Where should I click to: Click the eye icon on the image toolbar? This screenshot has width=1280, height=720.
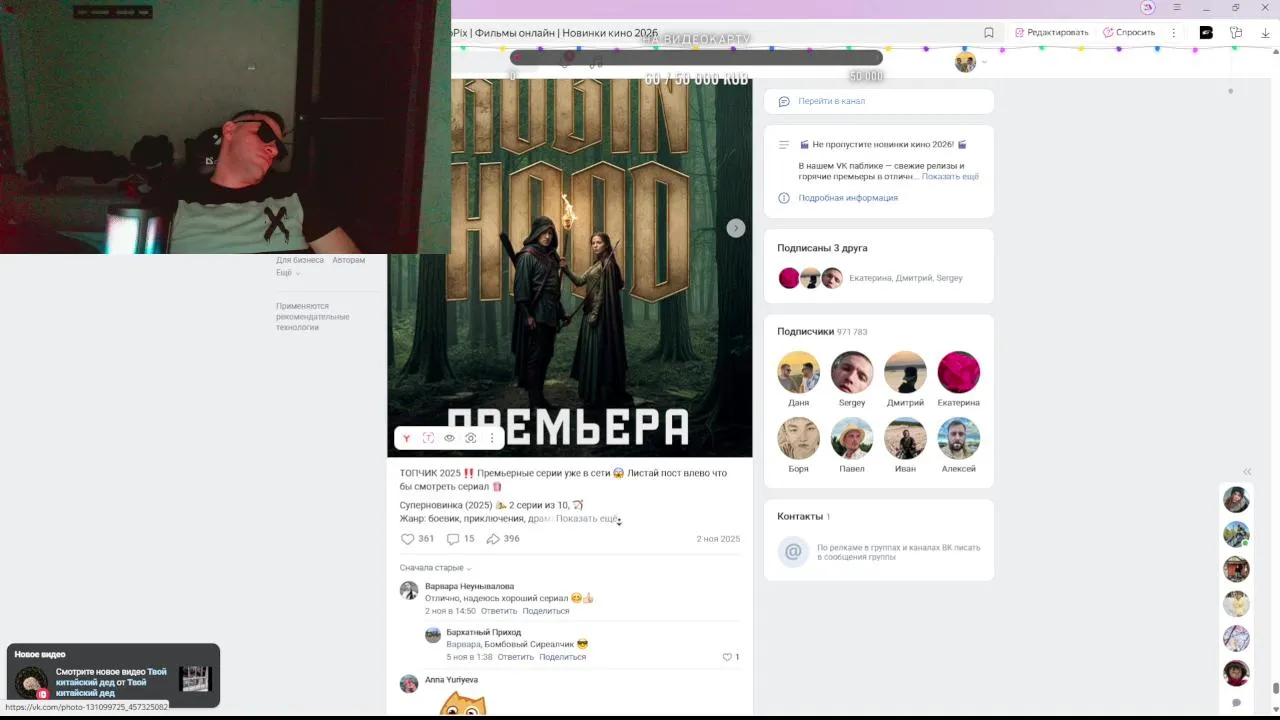point(449,438)
